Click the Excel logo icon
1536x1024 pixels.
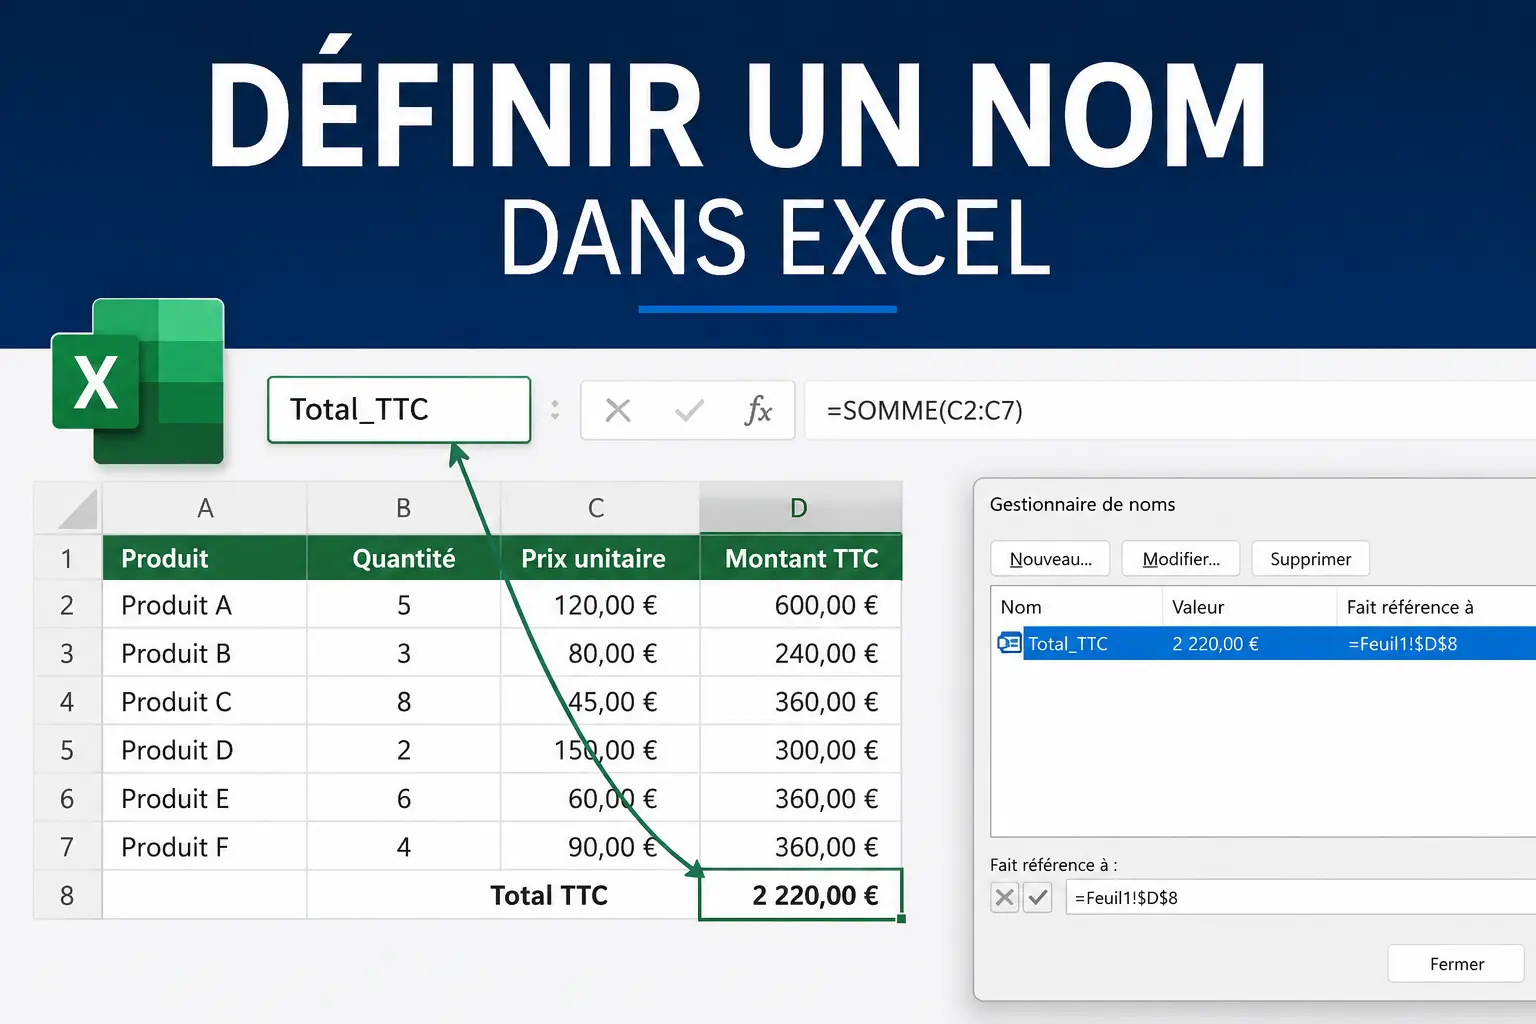[138, 381]
